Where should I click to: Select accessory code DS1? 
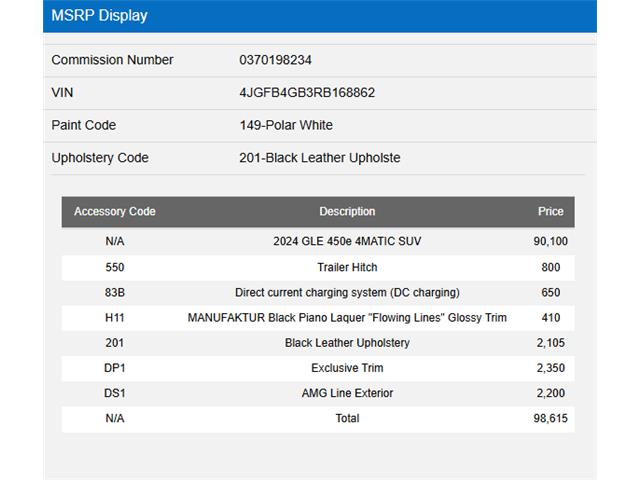pos(115,393)
